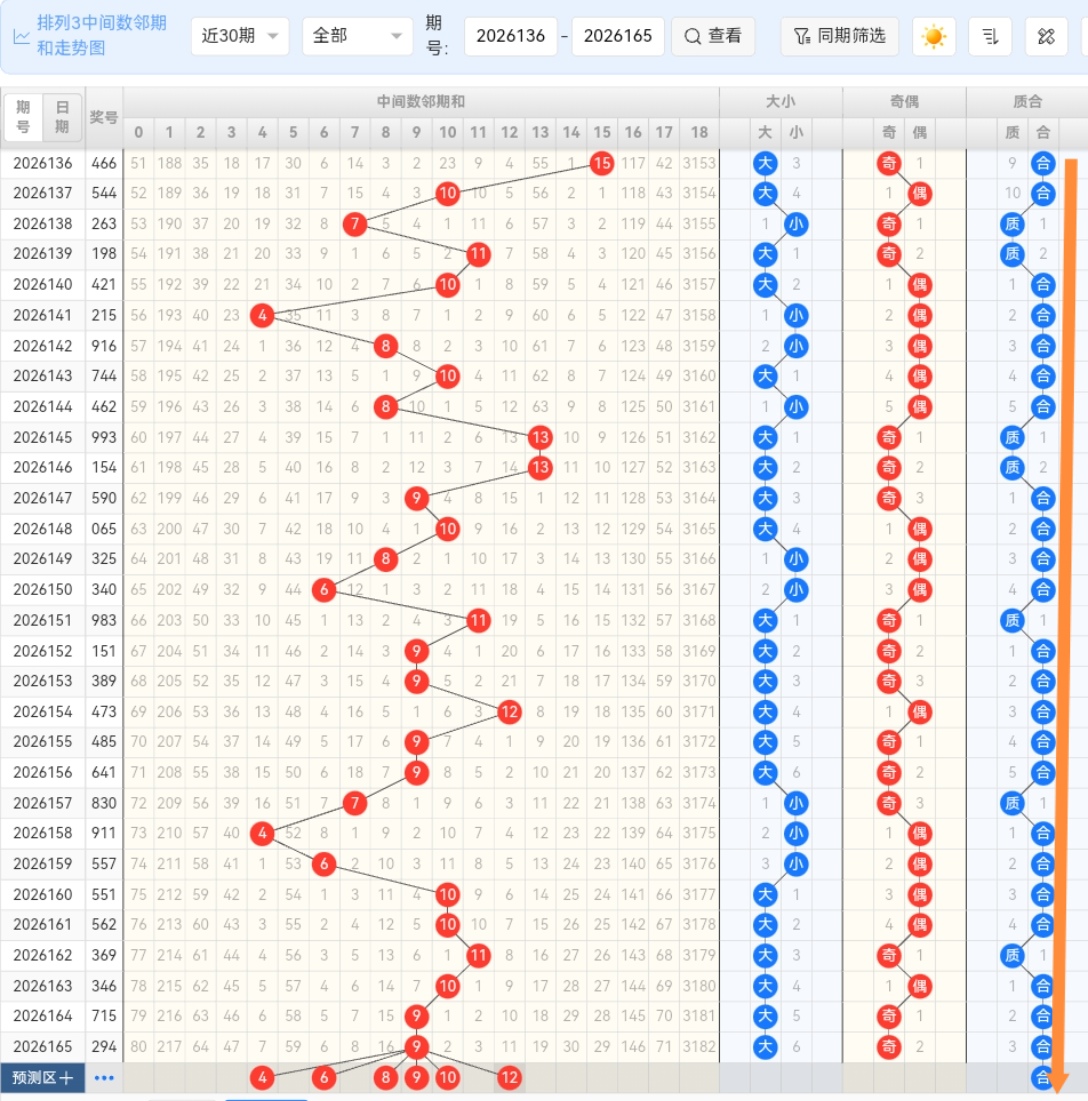Click the 预测区 add button
The image size is (1088, 1101).
(42, 1078)
